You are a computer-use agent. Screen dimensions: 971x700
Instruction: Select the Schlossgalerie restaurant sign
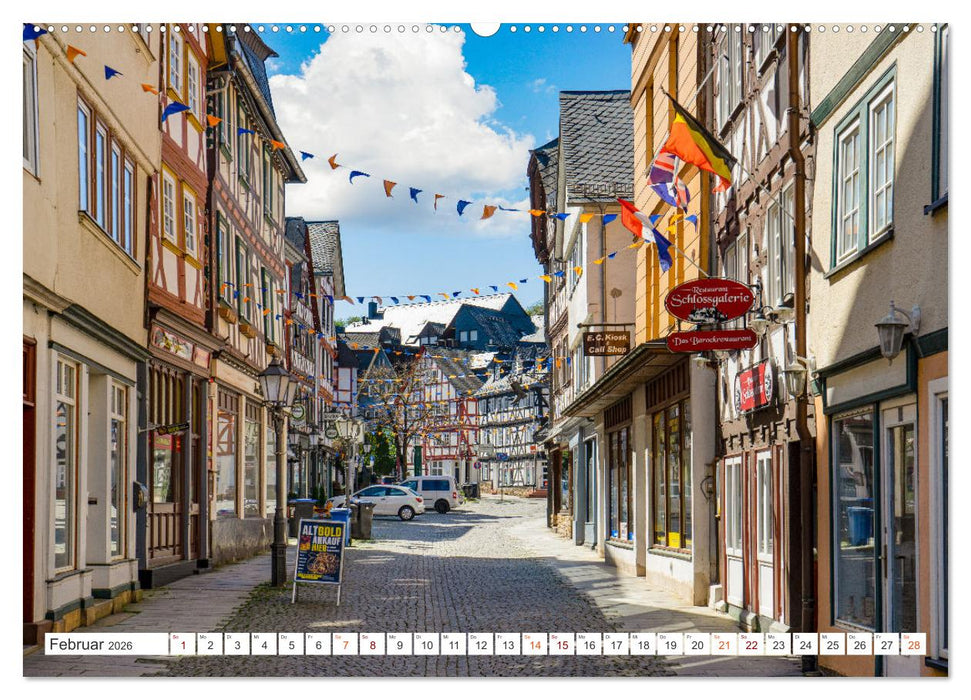pos(709,301)
